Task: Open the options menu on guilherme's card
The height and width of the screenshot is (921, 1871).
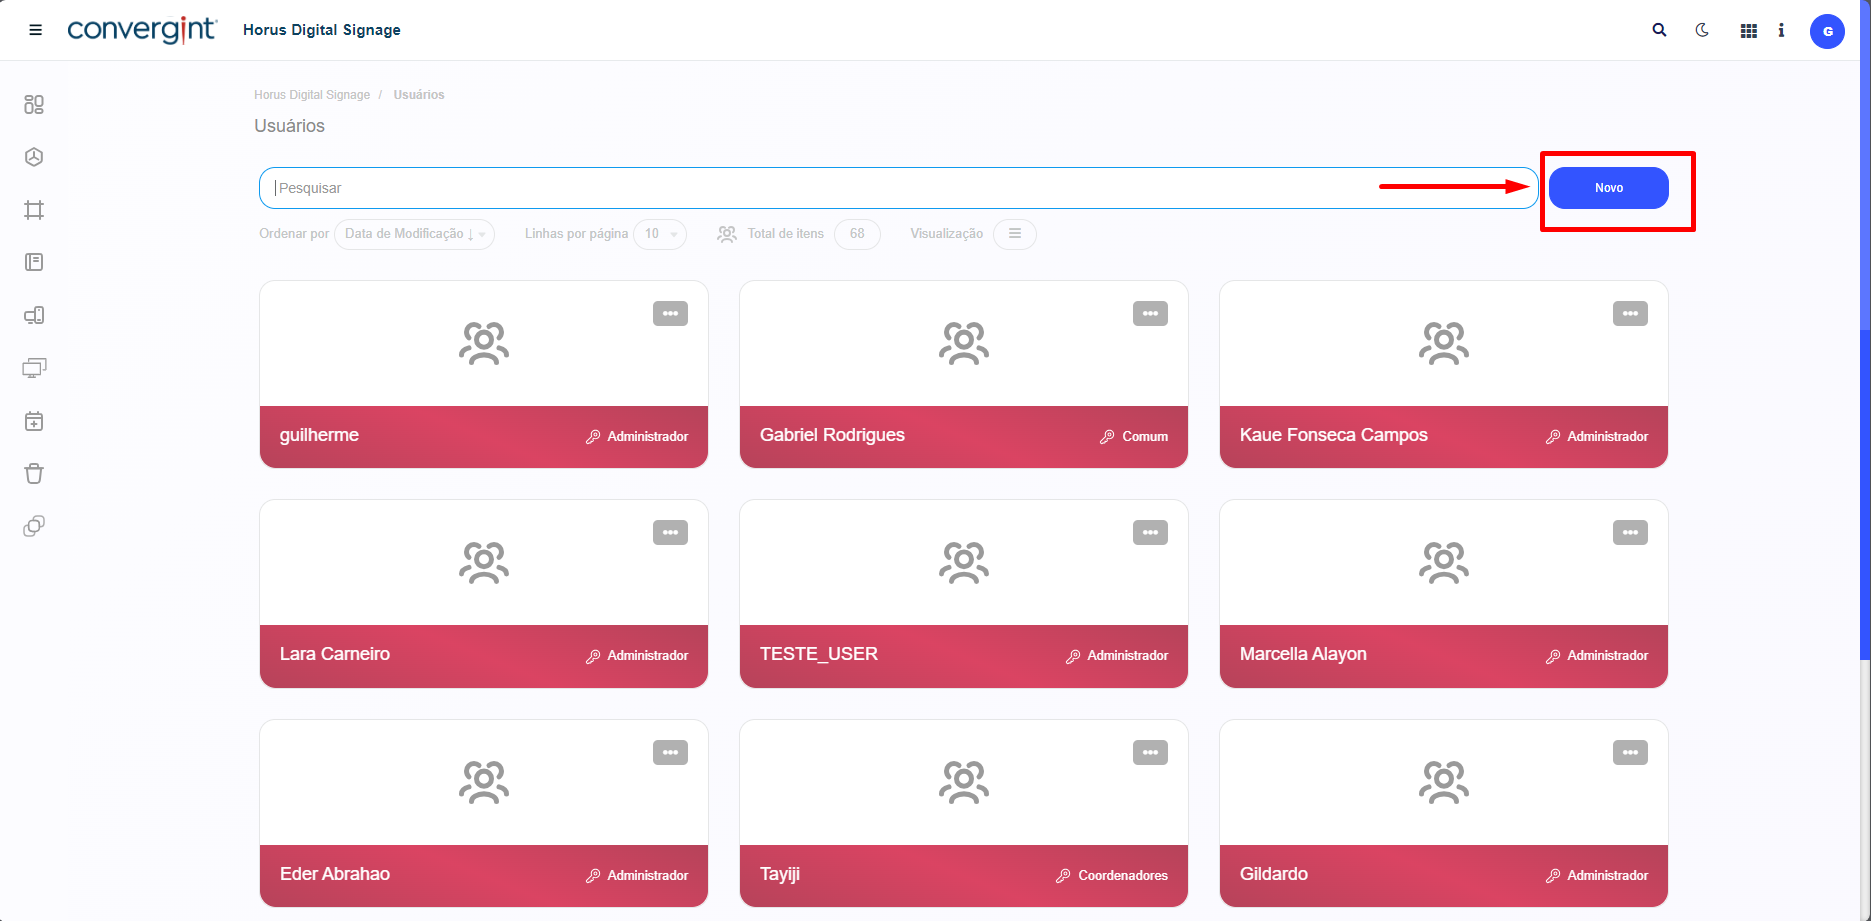Action: pyautogui.click(x=670, y=314)
